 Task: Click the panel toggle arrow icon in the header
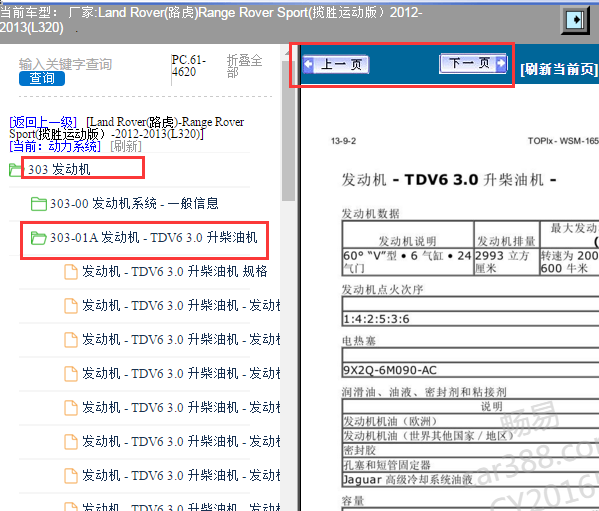575,20
